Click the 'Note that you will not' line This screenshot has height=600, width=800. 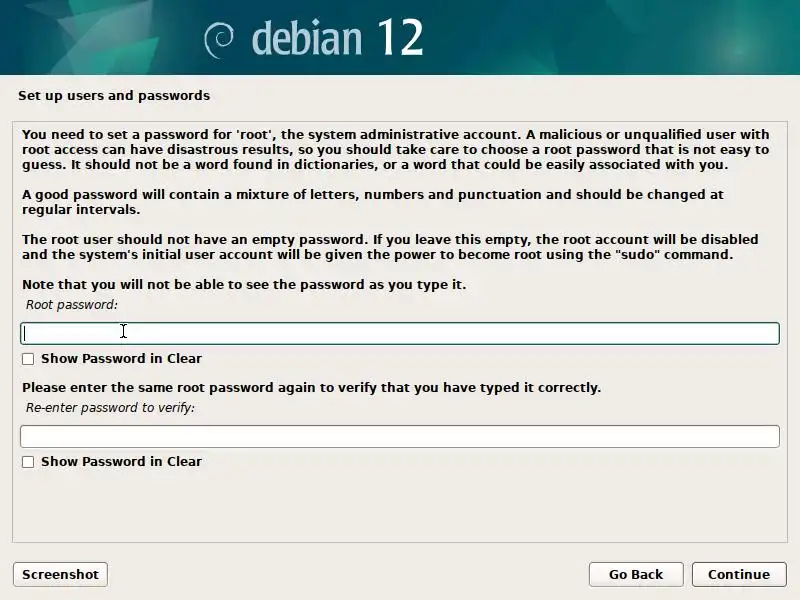tap(244, 285)
